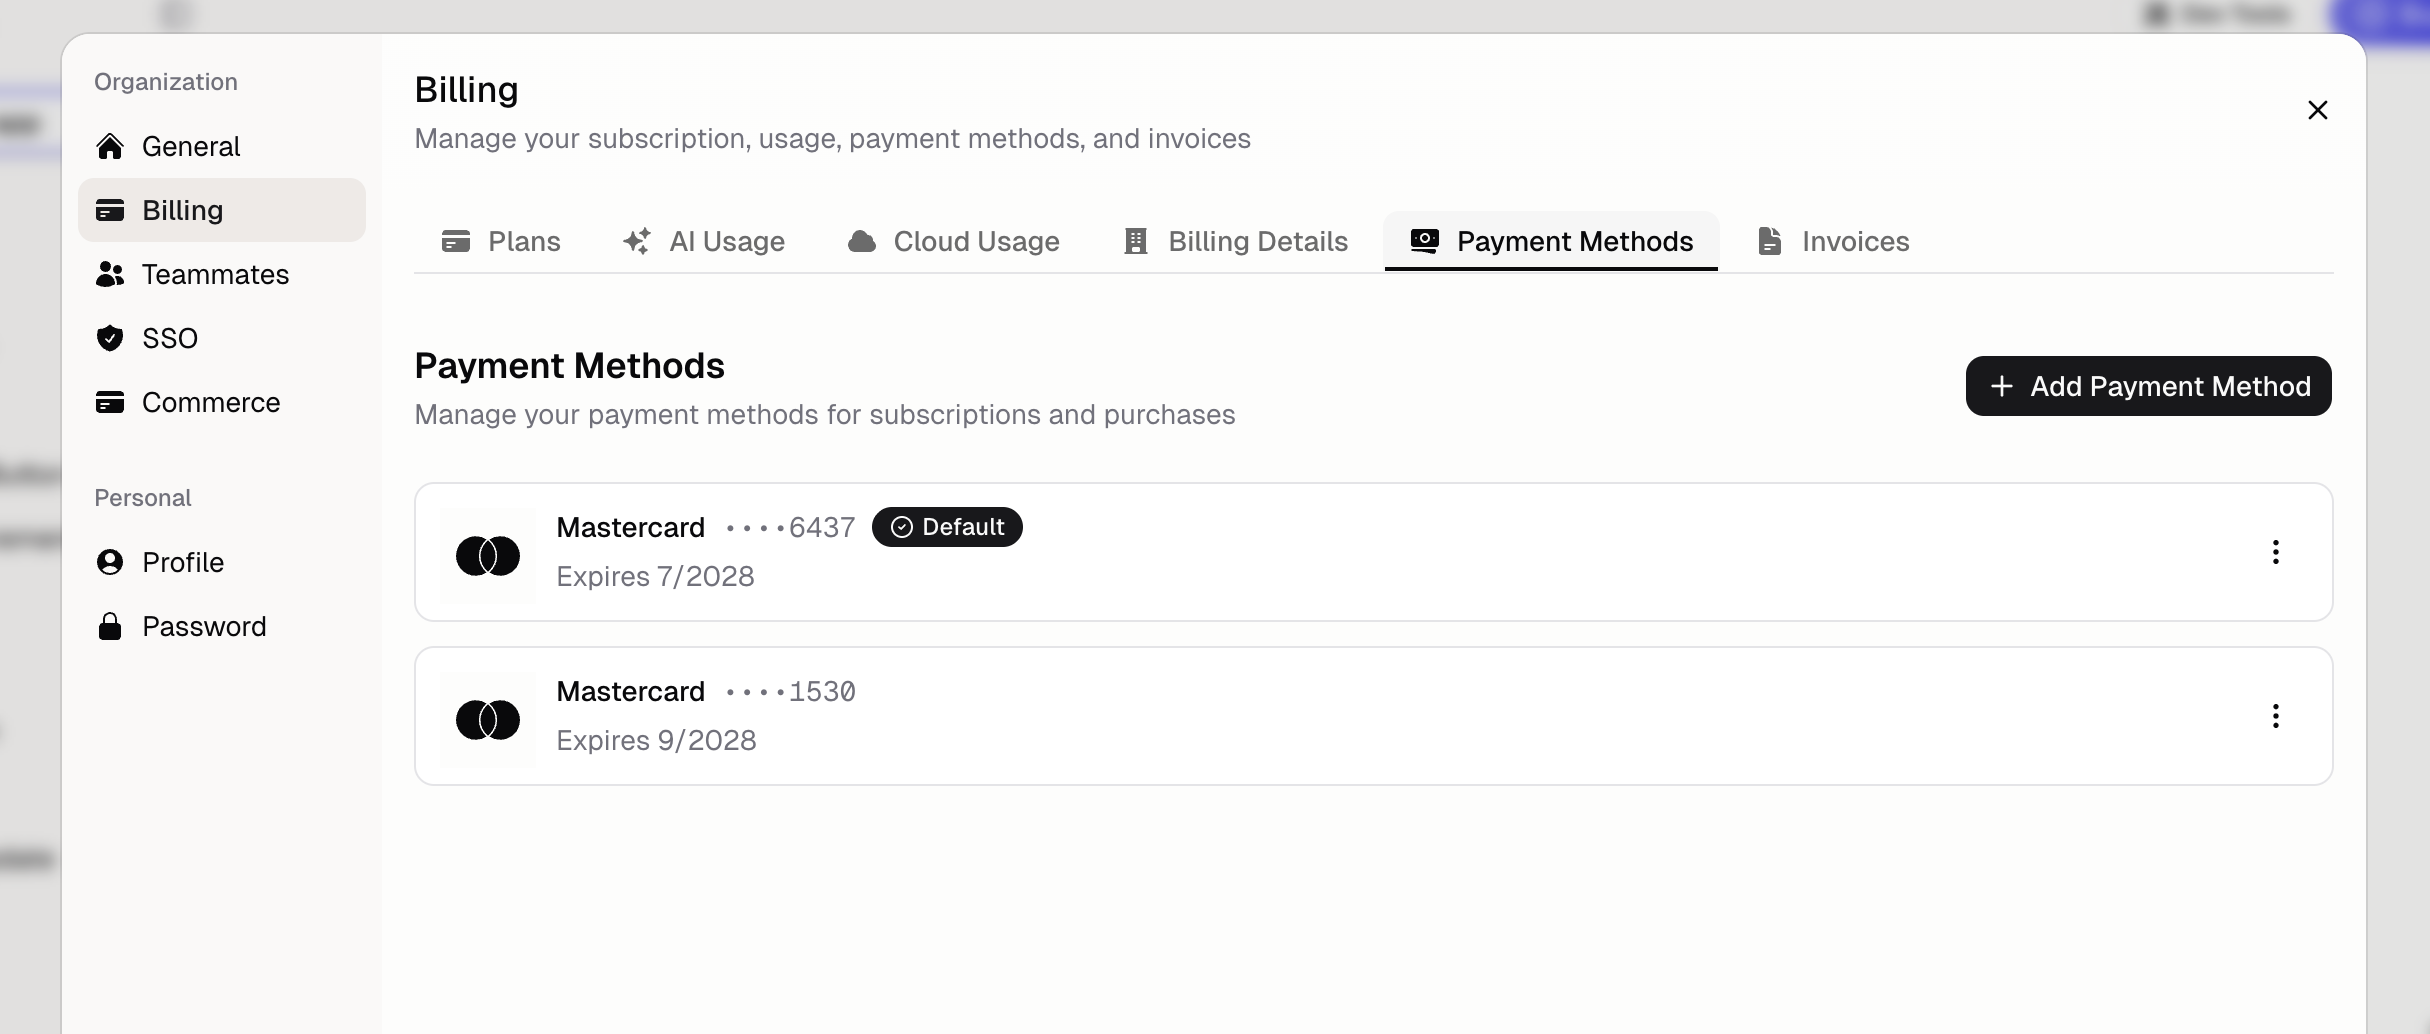View the Invoices tab

pyautogui.click(x=1834, y=241)
